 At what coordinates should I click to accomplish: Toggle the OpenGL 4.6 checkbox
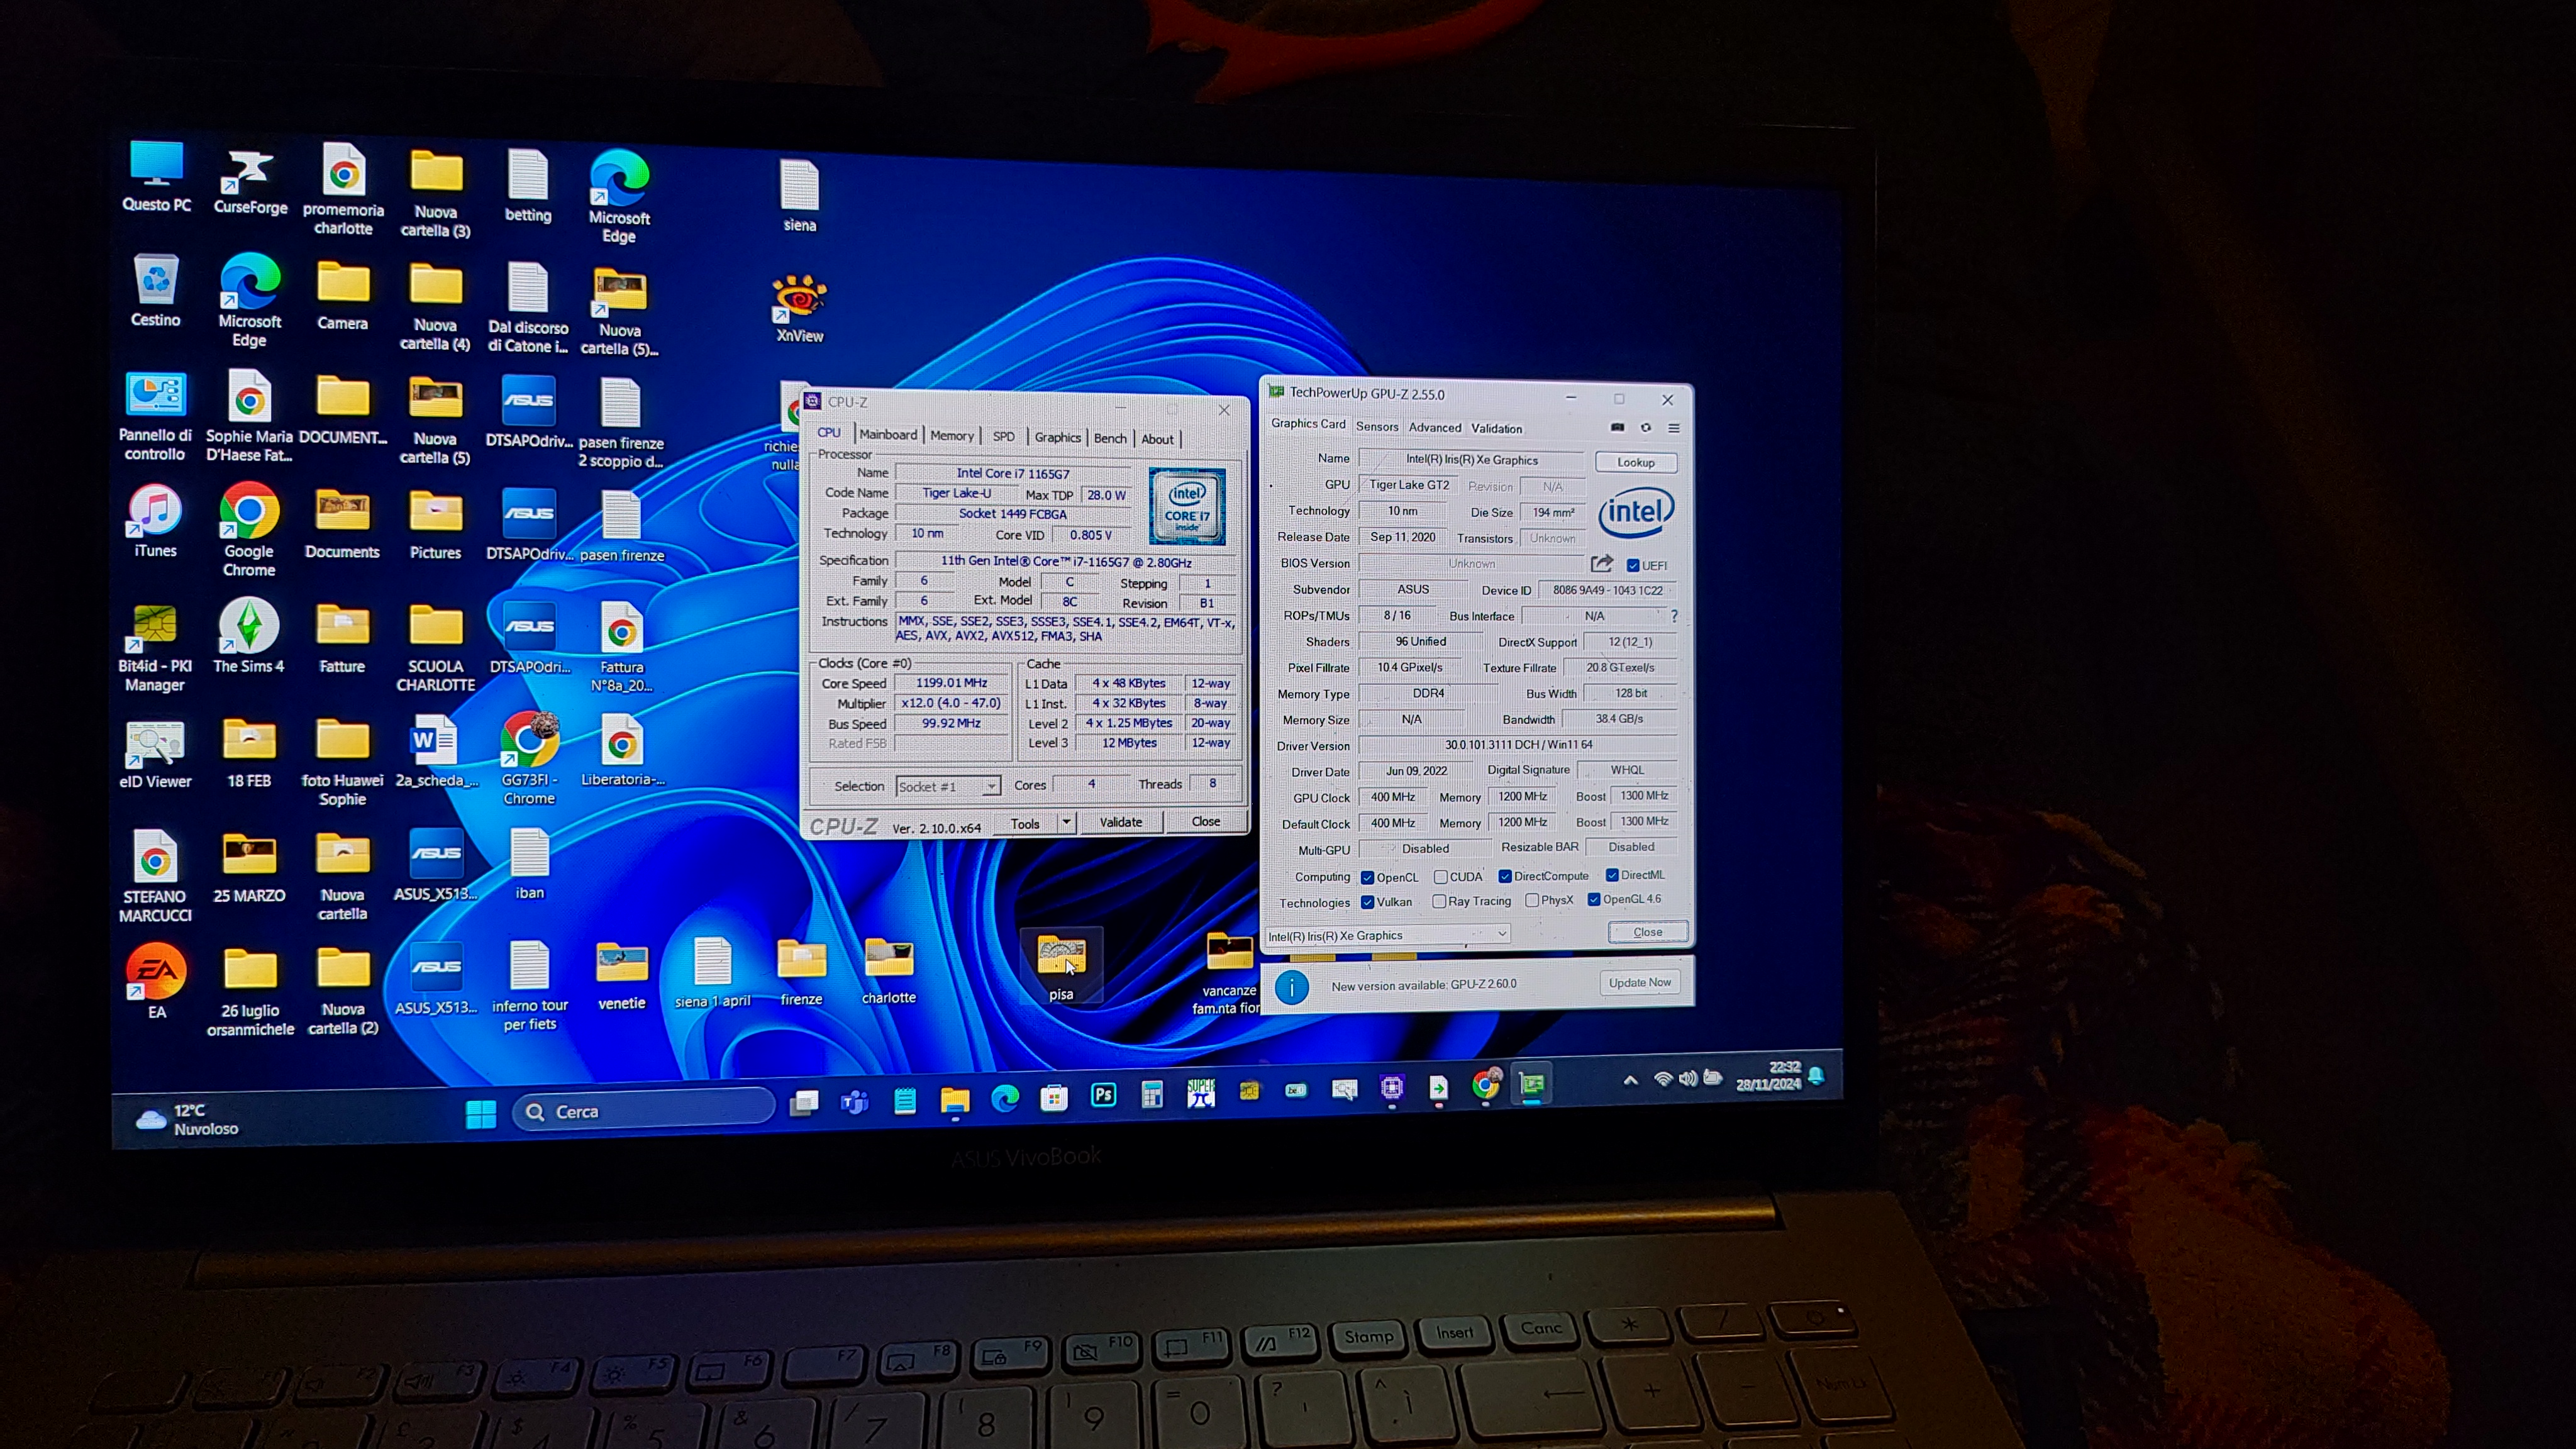click(1594, 899)
